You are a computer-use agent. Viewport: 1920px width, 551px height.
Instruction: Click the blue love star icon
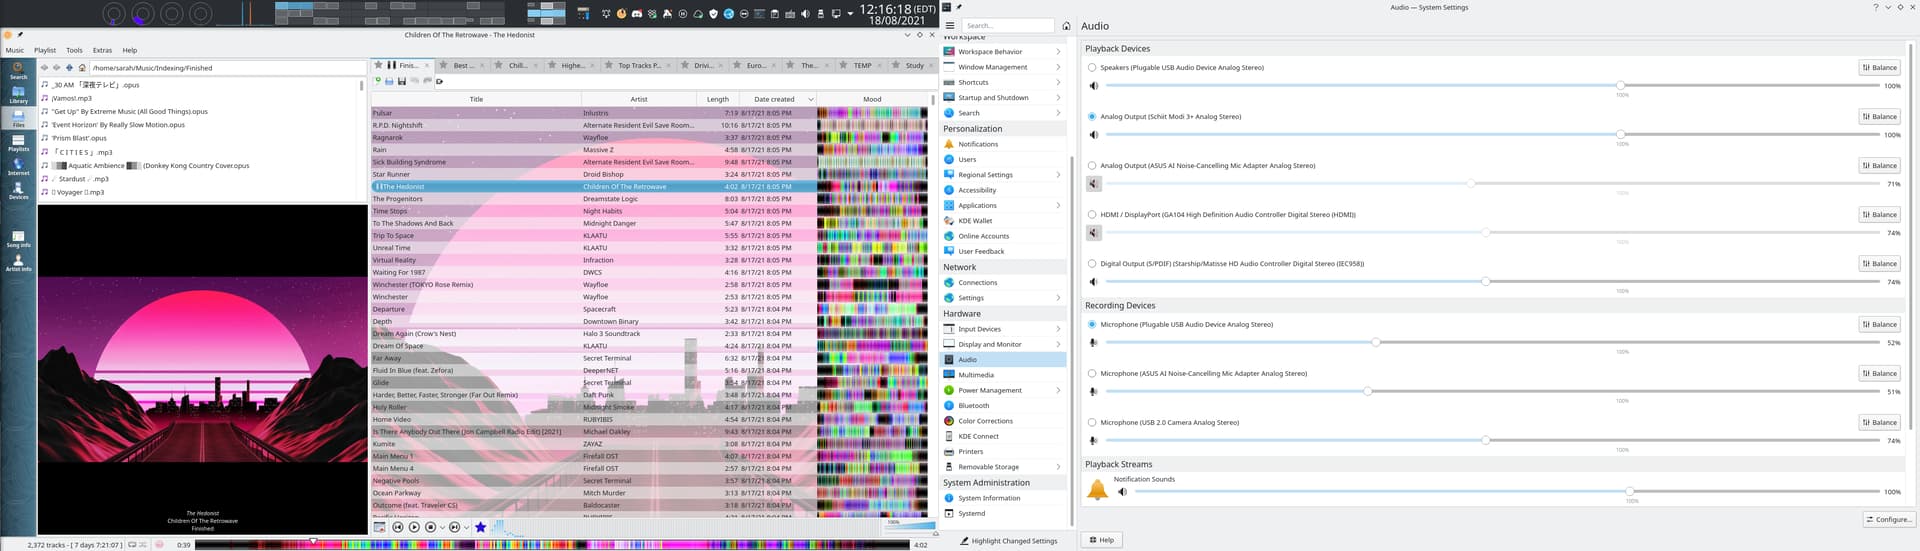click(x=480, y=527)
